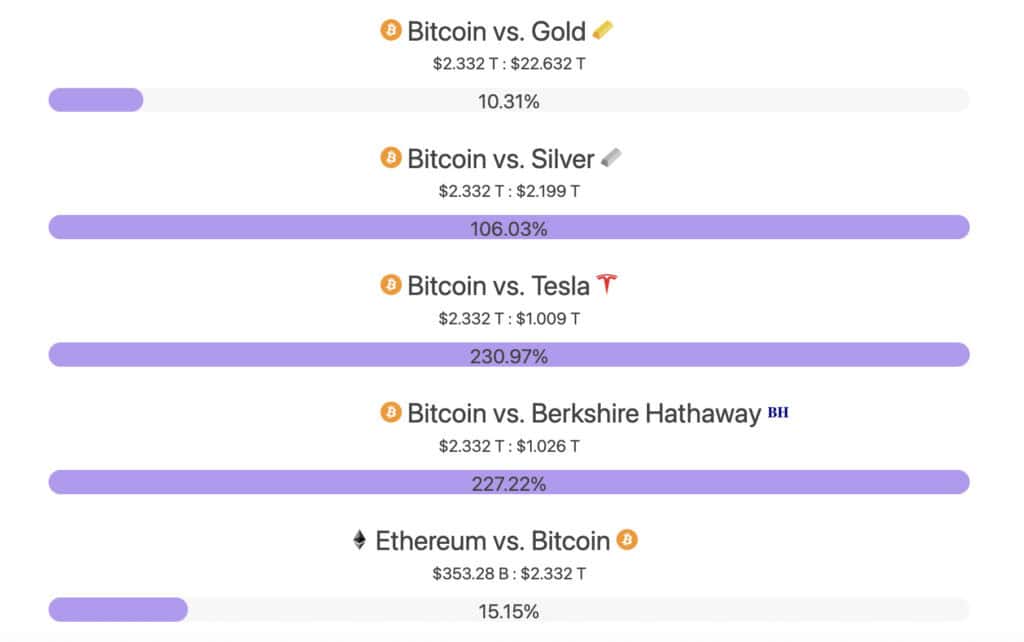Screen dimensions: 1024x642
Task: Open the Bitcoin vs. Gold heading
Action: 496,31
